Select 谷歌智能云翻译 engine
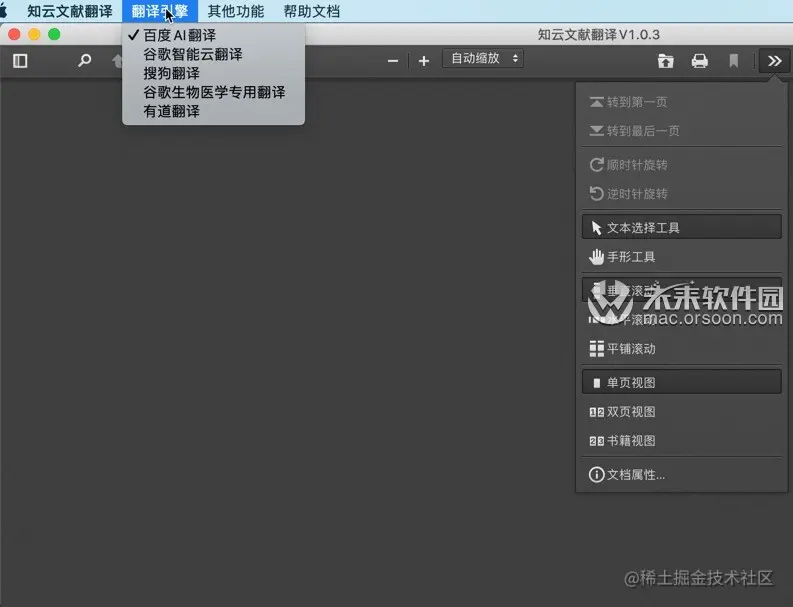This screenshot has height=607, width=793. pos(213,54)
